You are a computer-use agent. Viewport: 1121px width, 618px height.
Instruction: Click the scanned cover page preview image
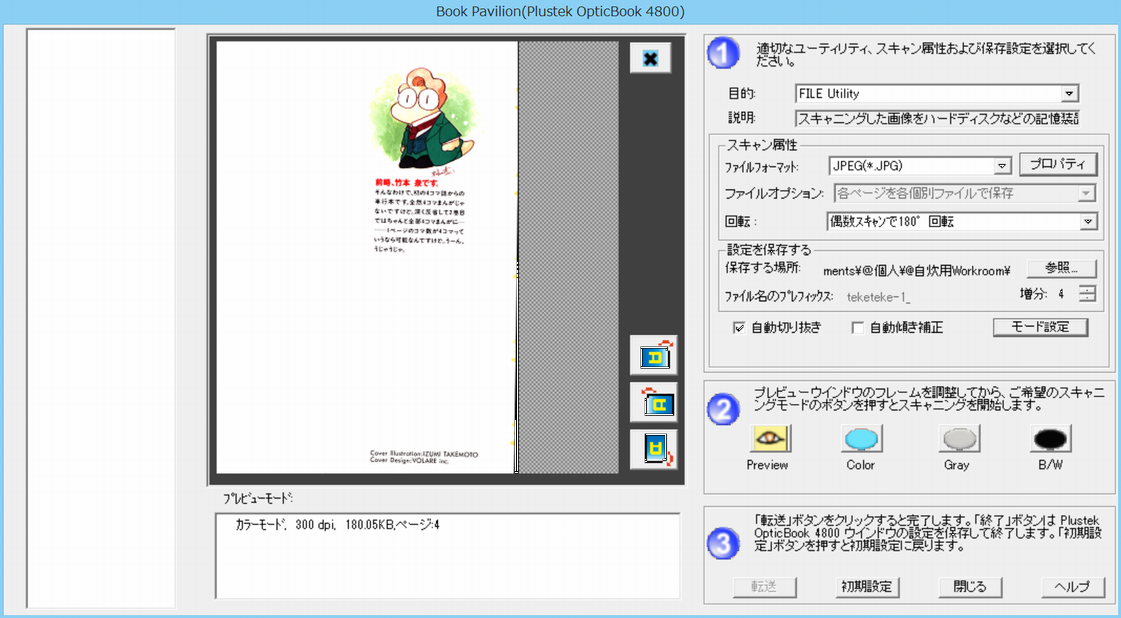coord(367,257)
